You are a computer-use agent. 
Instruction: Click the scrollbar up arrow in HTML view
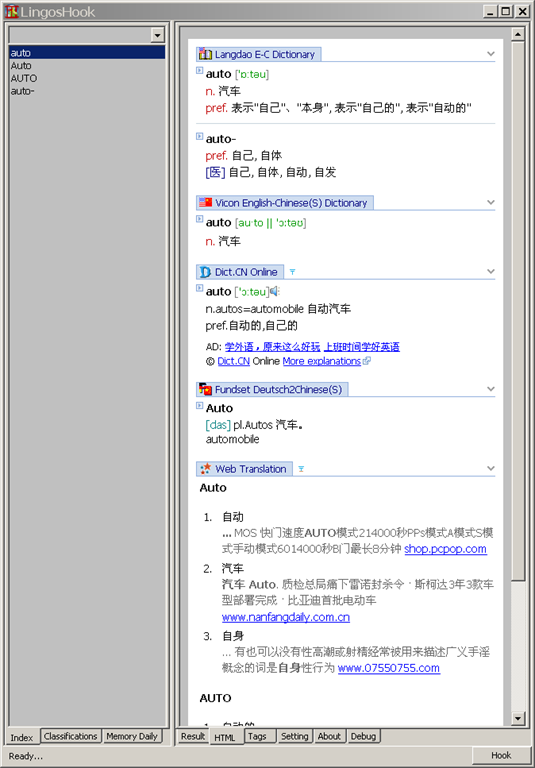[x=518, y=34]
